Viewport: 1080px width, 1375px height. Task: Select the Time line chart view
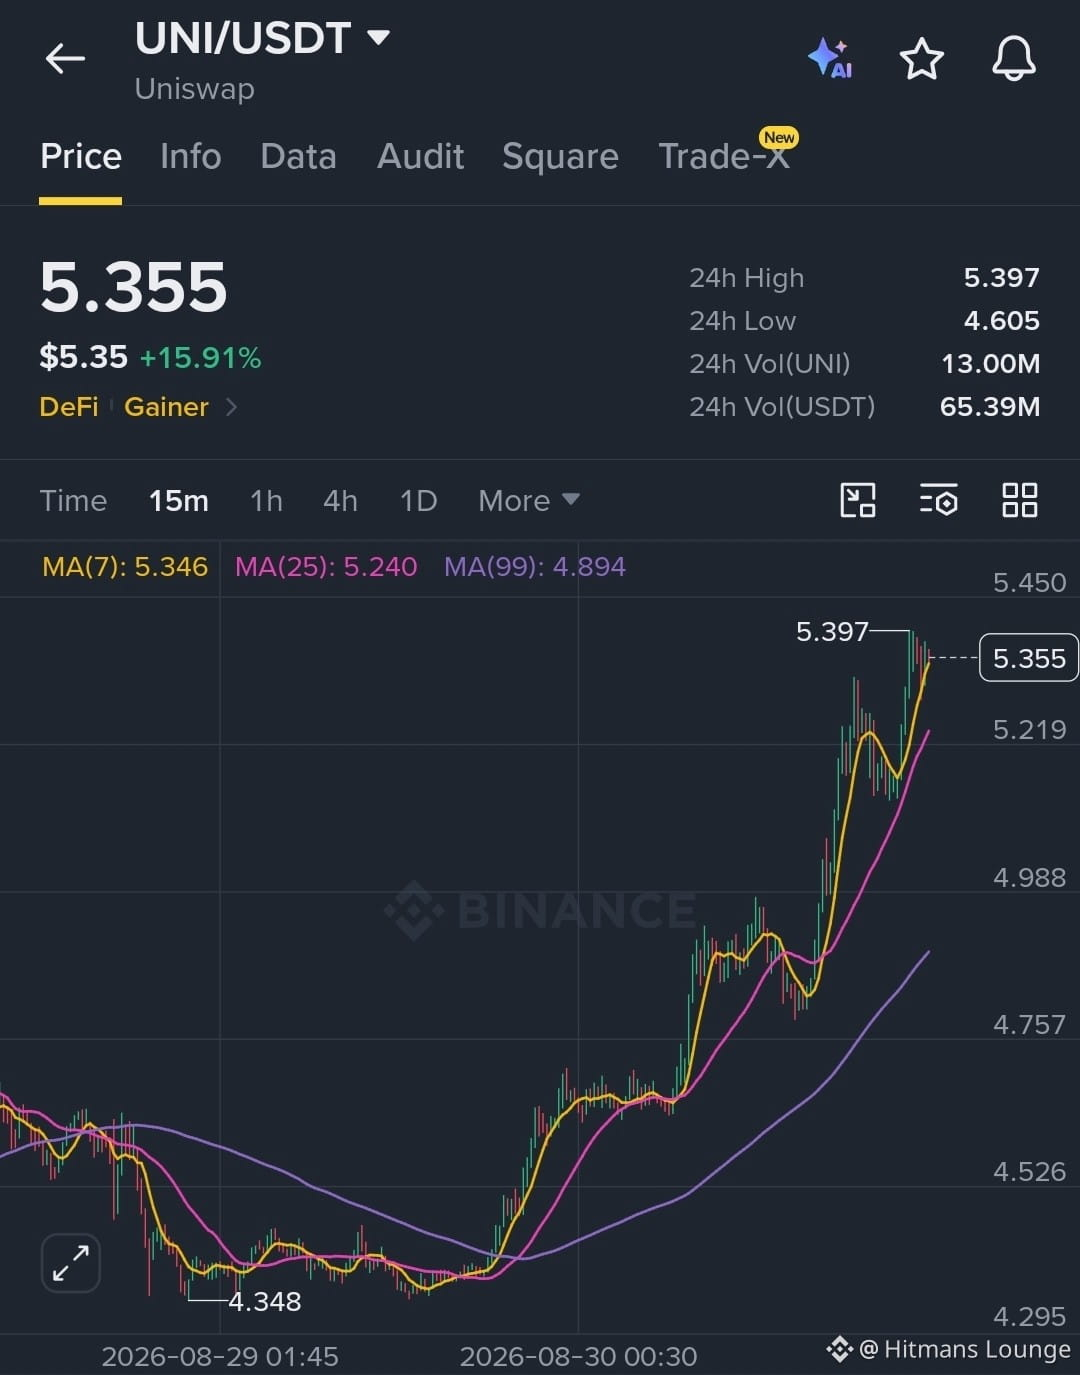pos(73,500)
